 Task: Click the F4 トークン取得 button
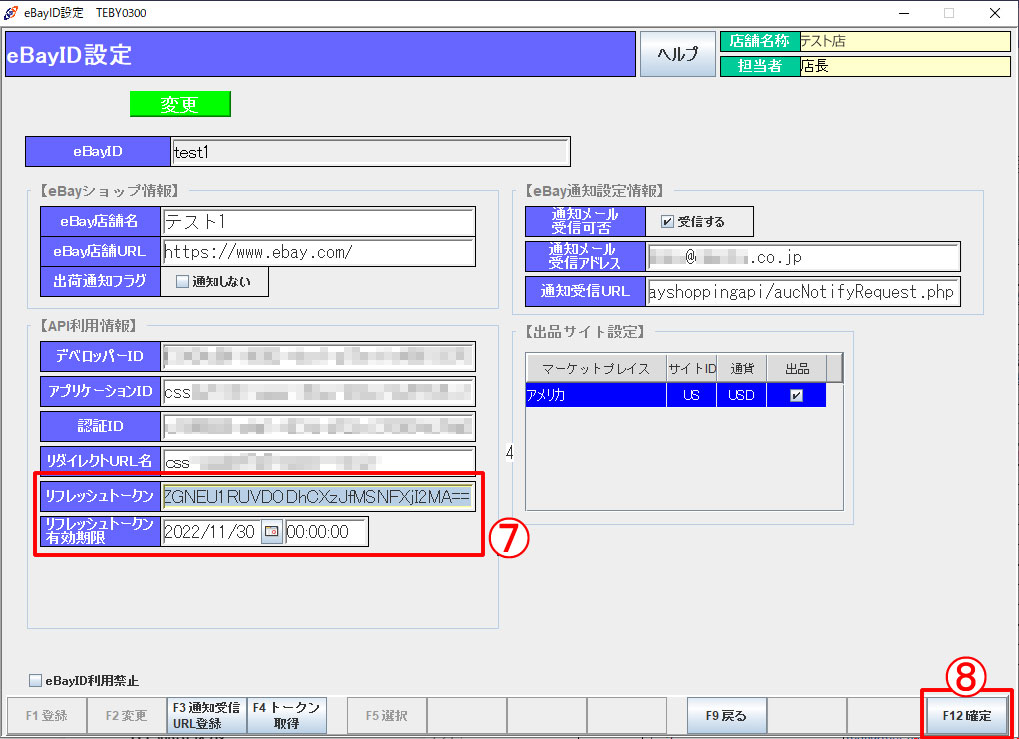(287, 715)
